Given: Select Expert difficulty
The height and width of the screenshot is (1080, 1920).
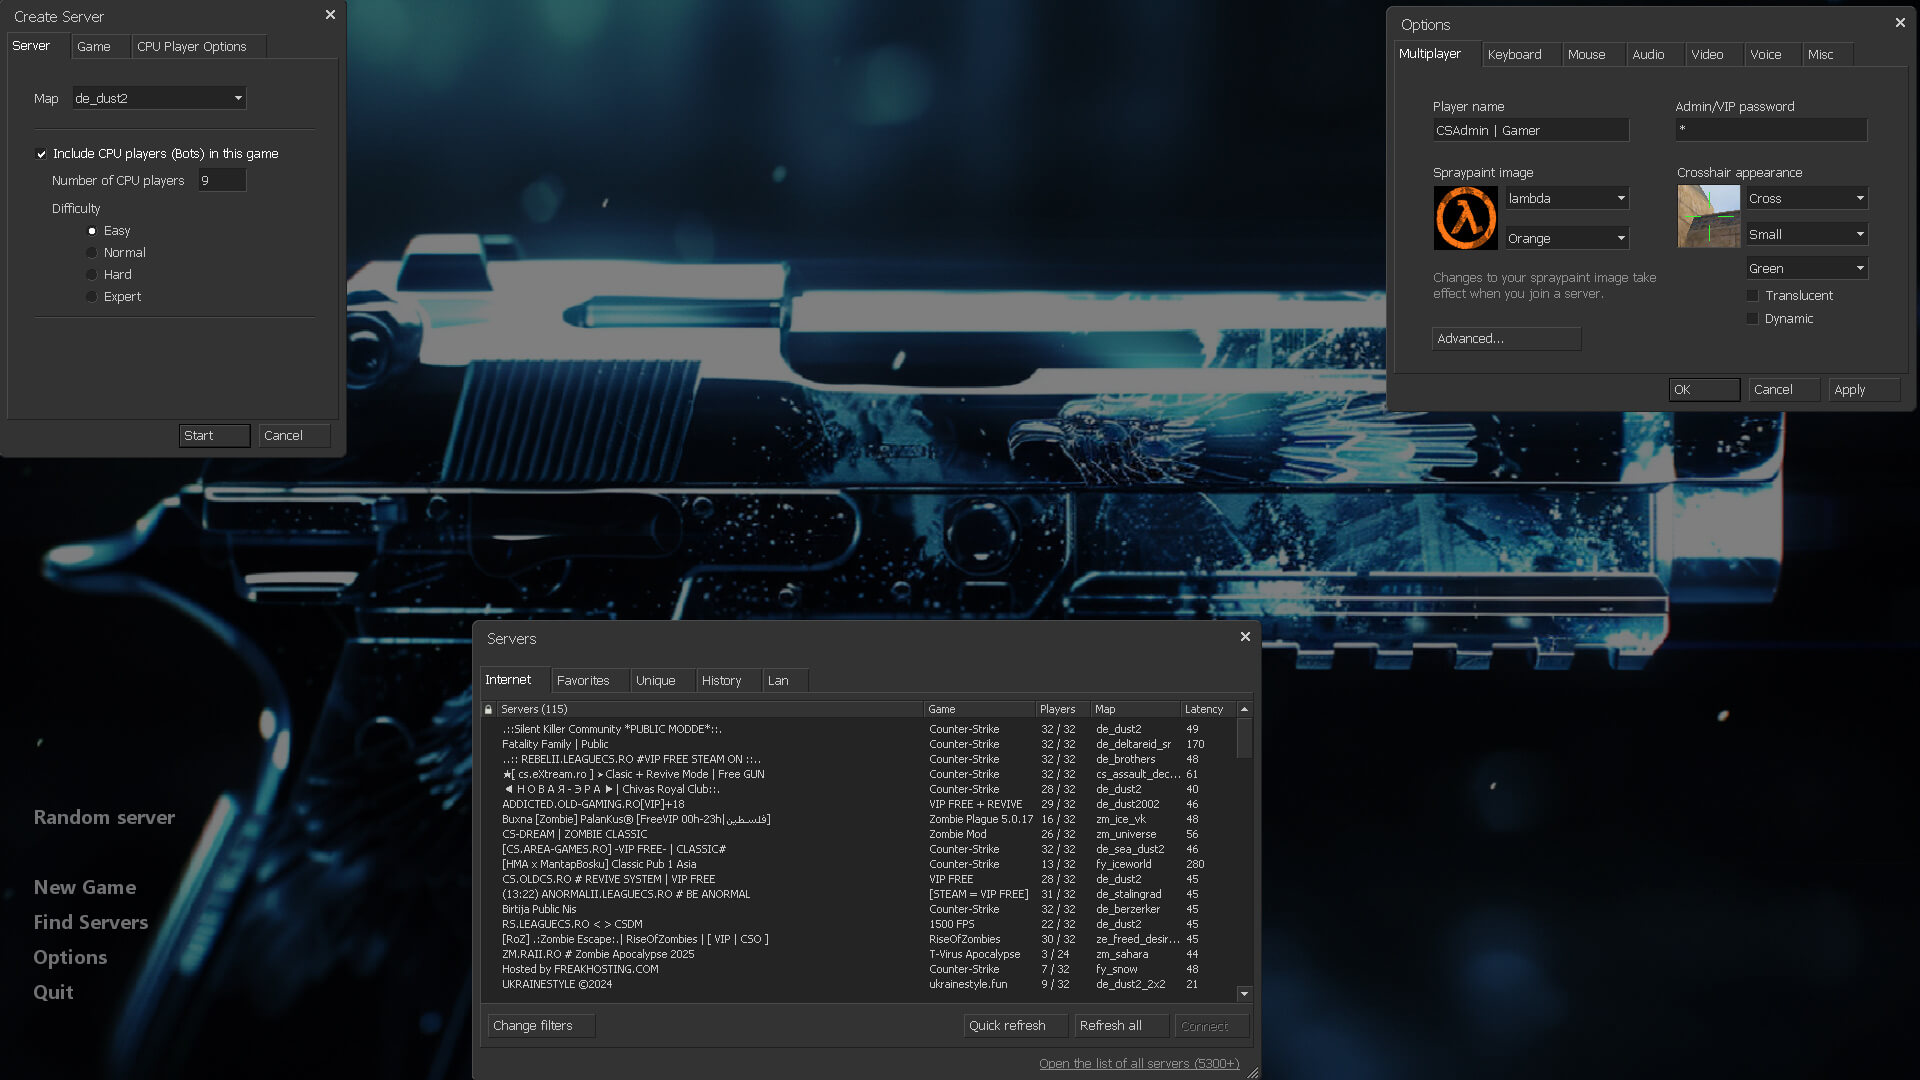Looking at the screenshot, I should coord(92,297).
